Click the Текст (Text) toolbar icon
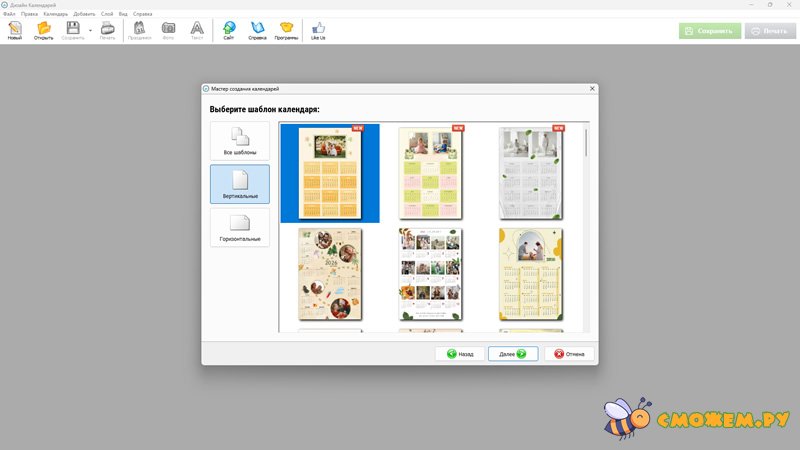This screenshot has width=800, height=450. [x=197, y=30]
